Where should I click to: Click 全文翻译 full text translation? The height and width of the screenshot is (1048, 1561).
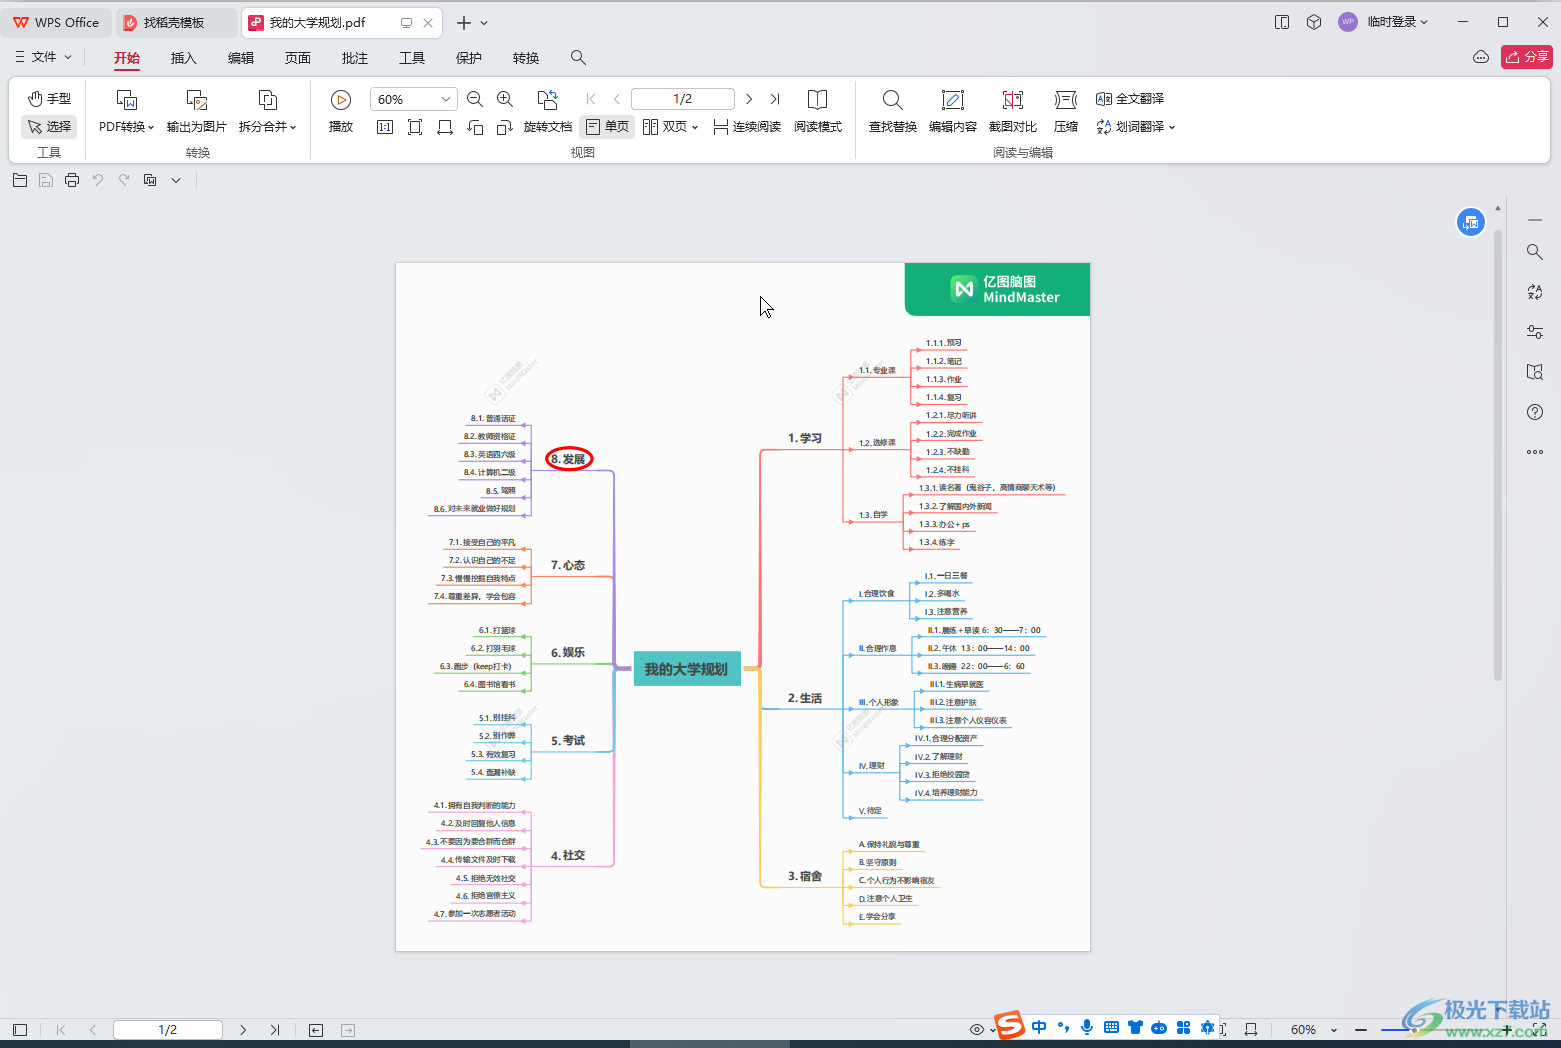tap(1130, 99)
